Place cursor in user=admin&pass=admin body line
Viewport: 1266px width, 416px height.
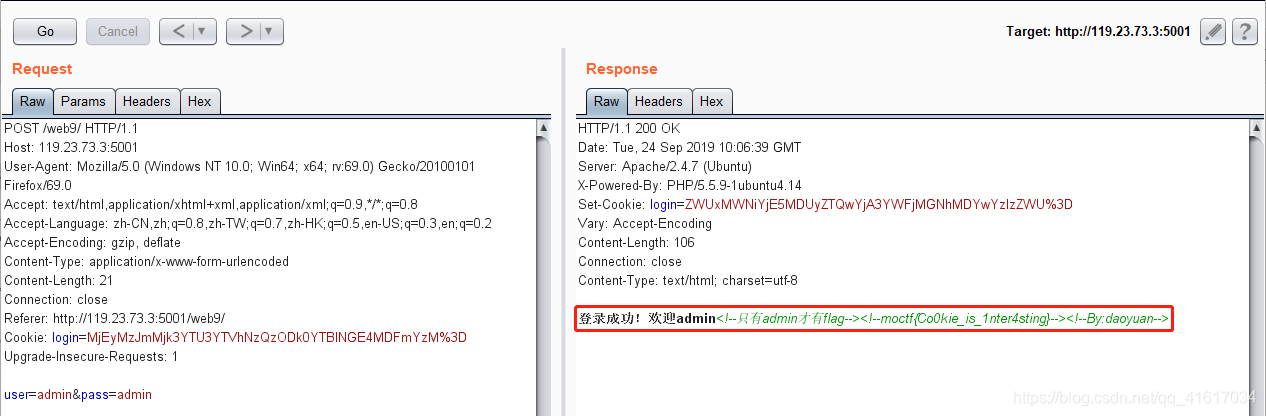pyautogui.click(x=78, y=395)
